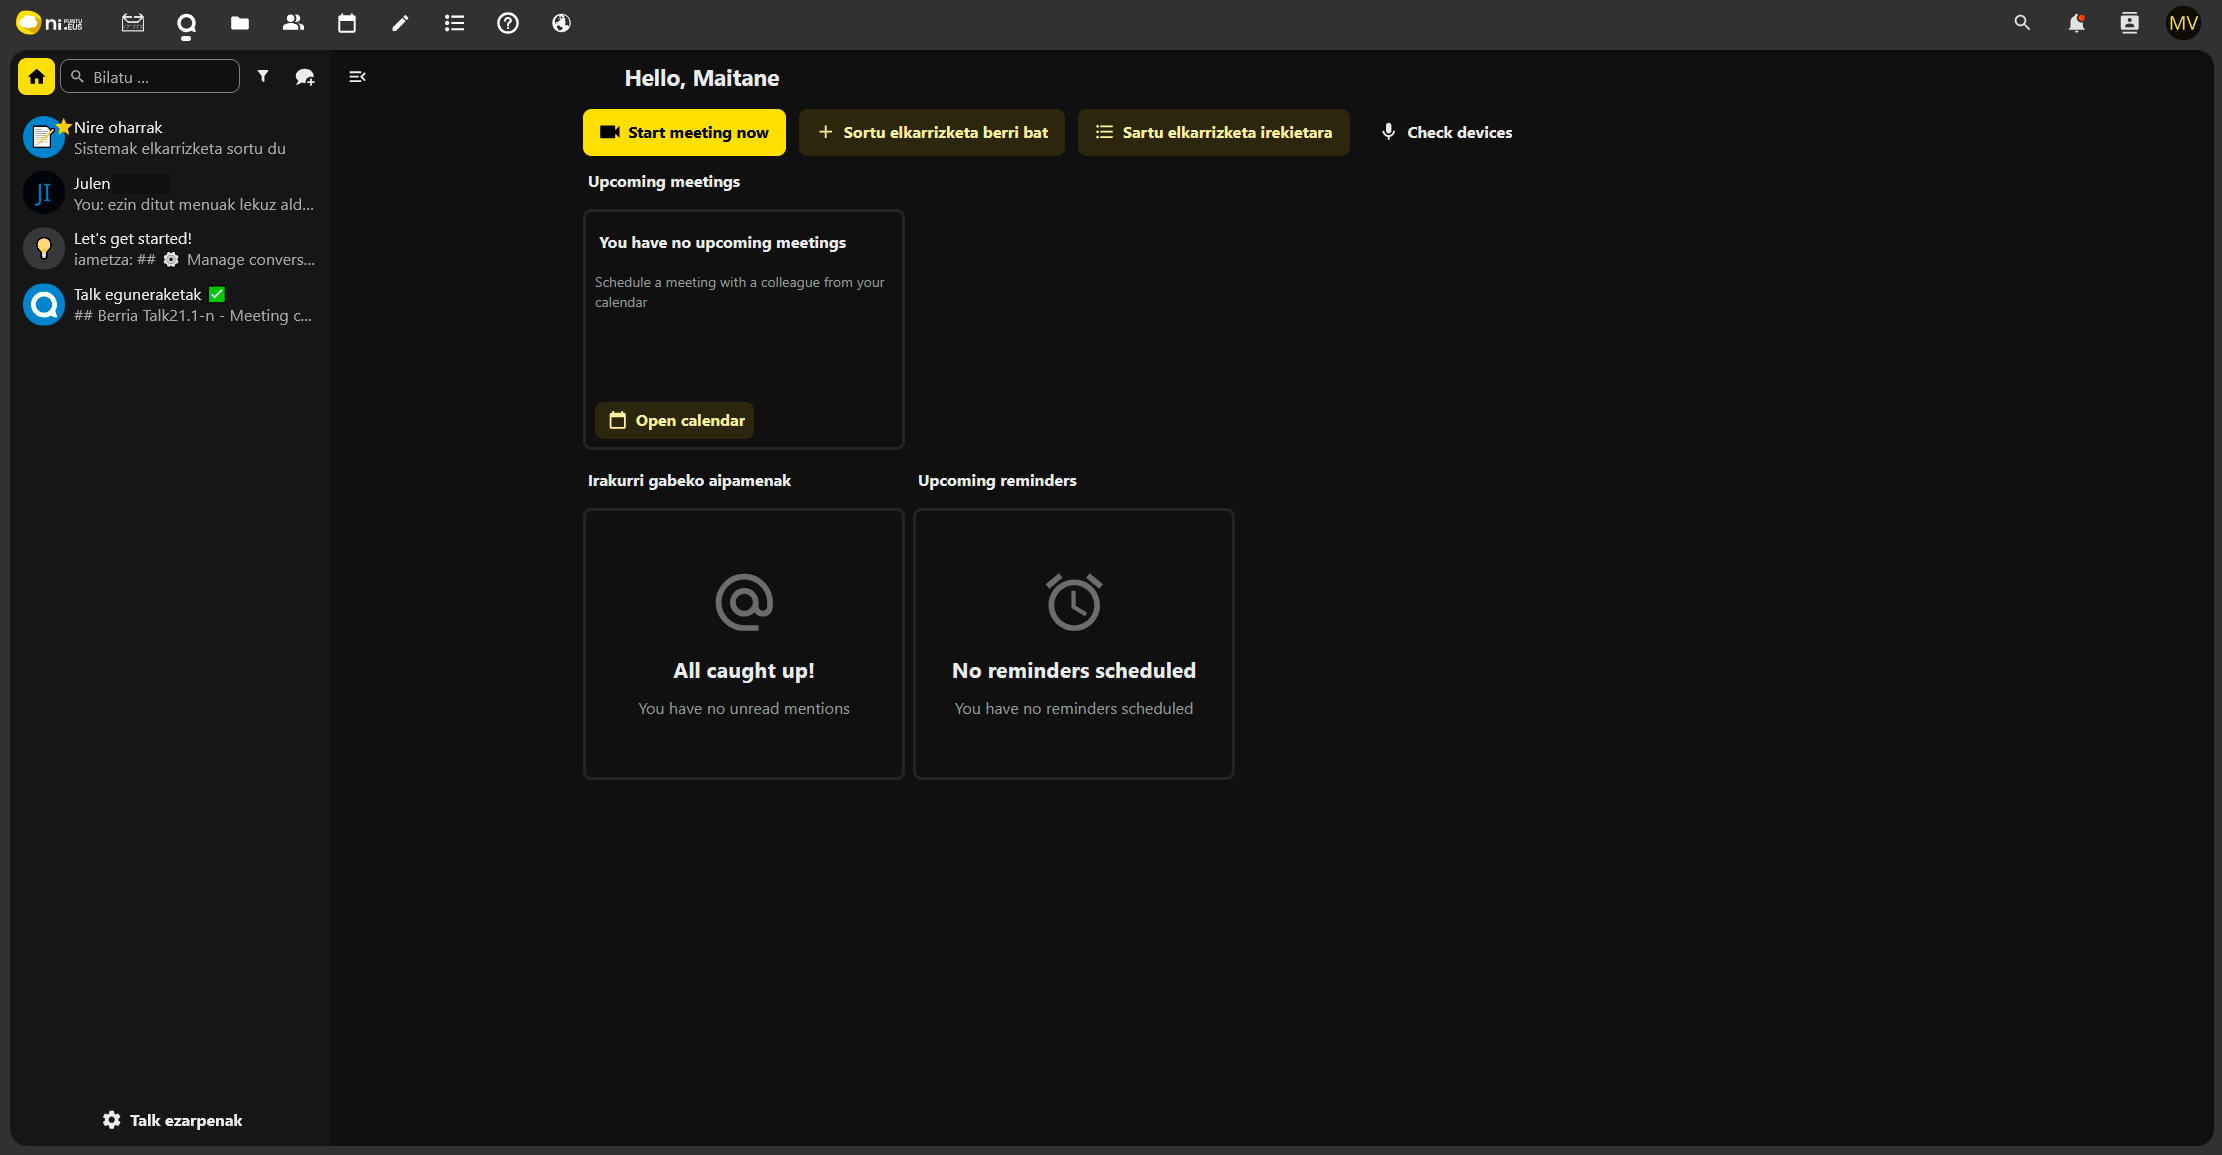Click Start meeting now button
Image resolution: width=2222 pixels, height=1155 pixels.
[684, 132]
